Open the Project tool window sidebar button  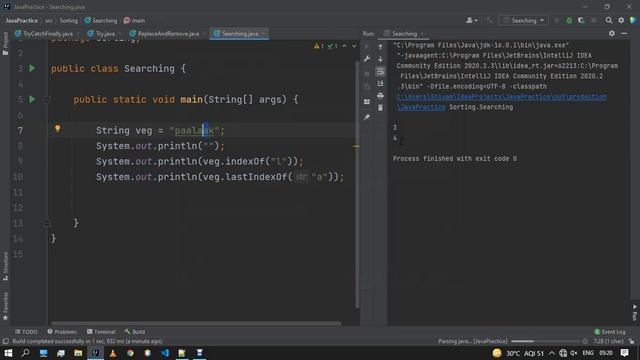tap(5, 44)
